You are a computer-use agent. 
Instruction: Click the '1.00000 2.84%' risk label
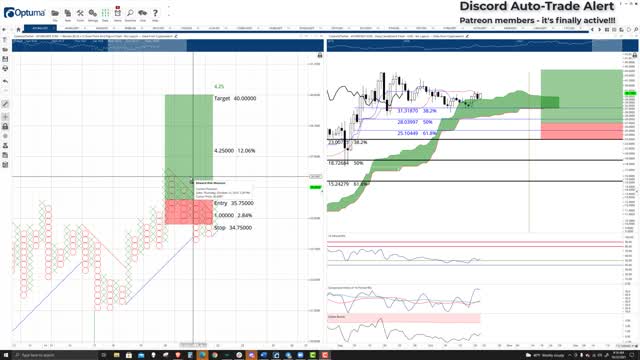tap(233, 215)
